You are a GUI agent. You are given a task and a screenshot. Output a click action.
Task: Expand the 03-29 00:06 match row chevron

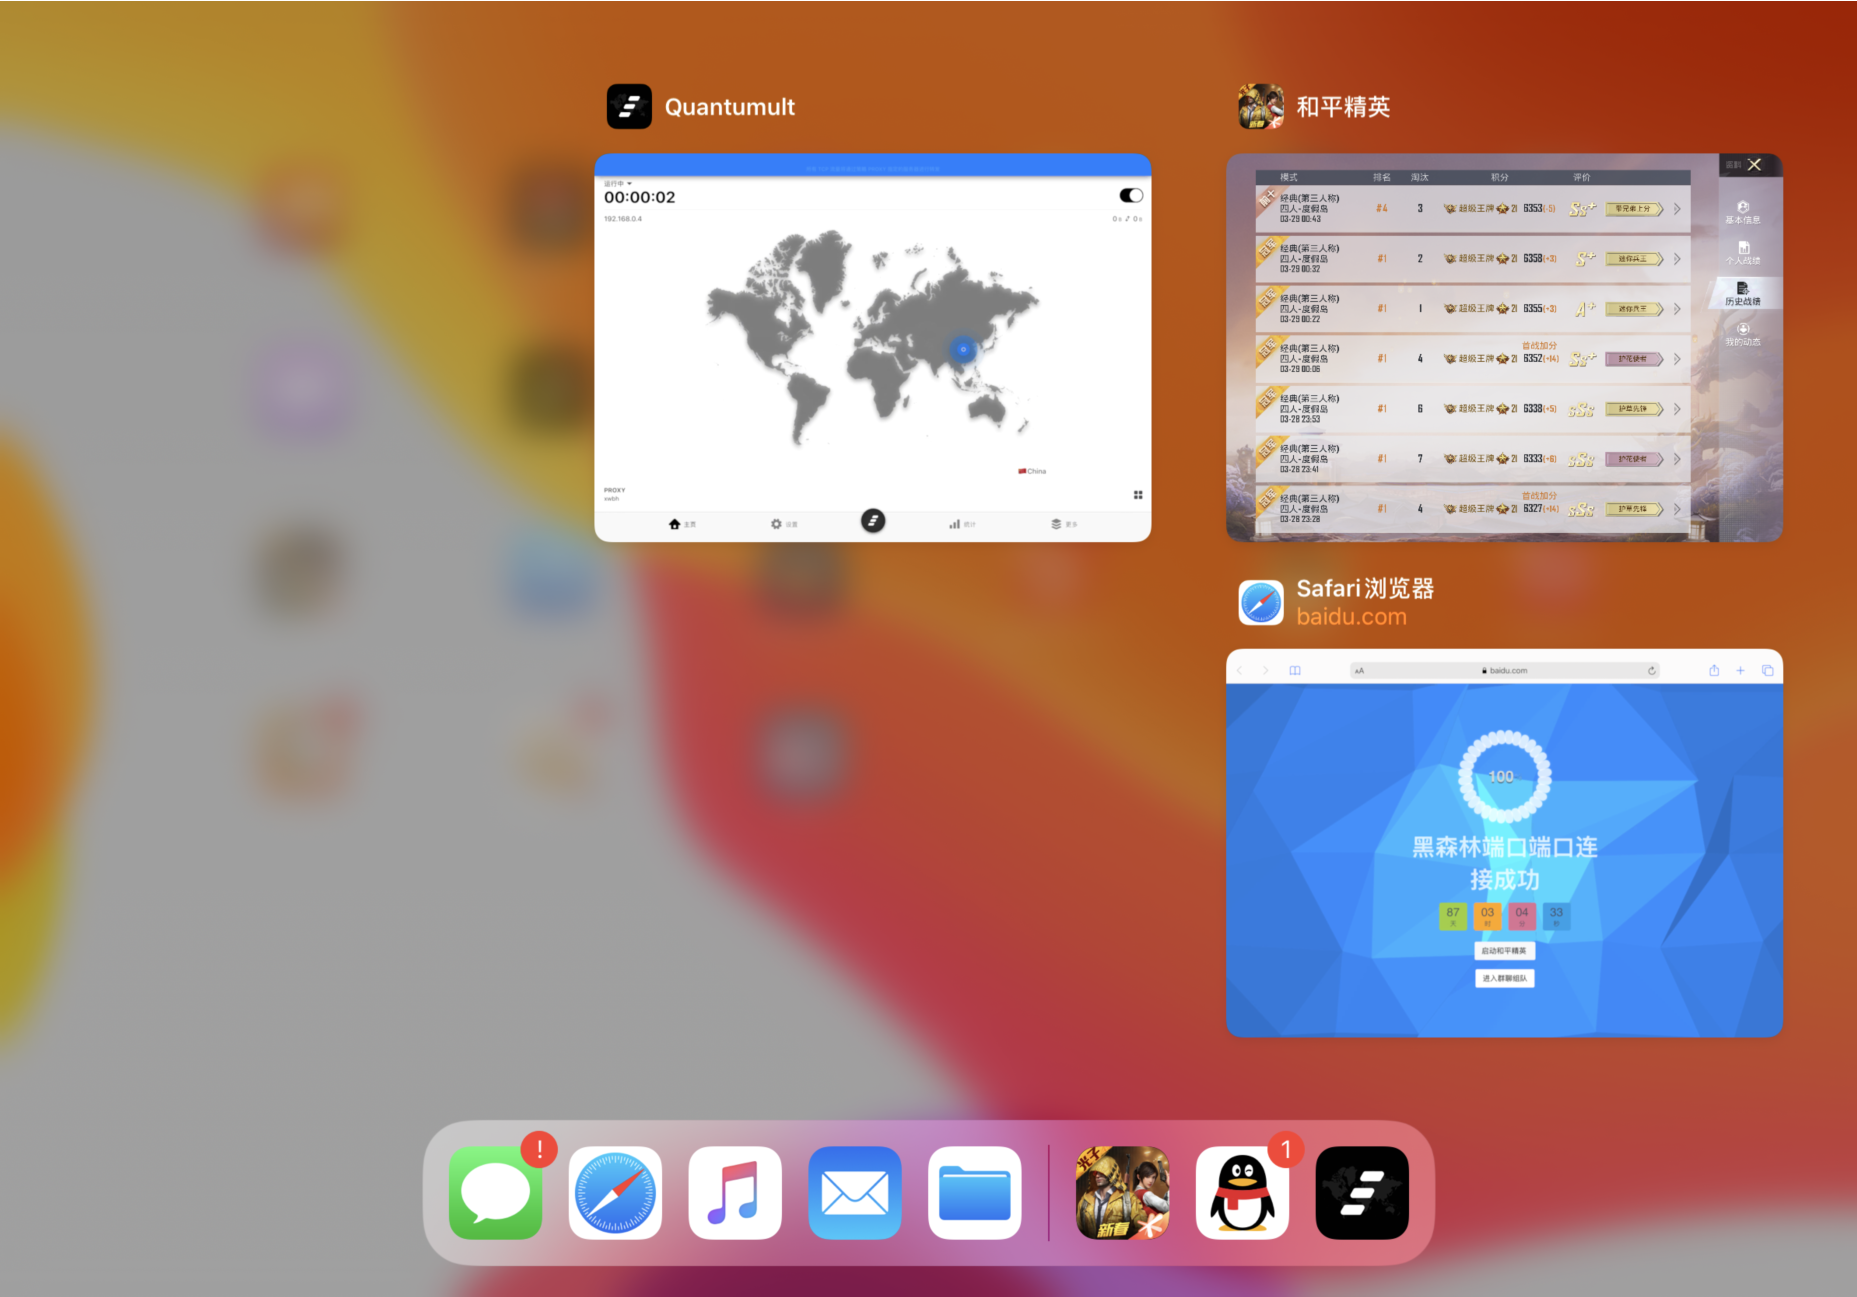tap(1677, 359)
